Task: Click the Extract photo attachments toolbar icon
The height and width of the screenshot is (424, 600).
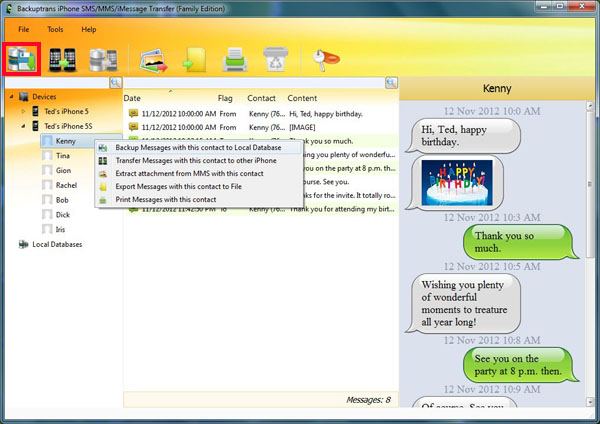Action: 154,60
